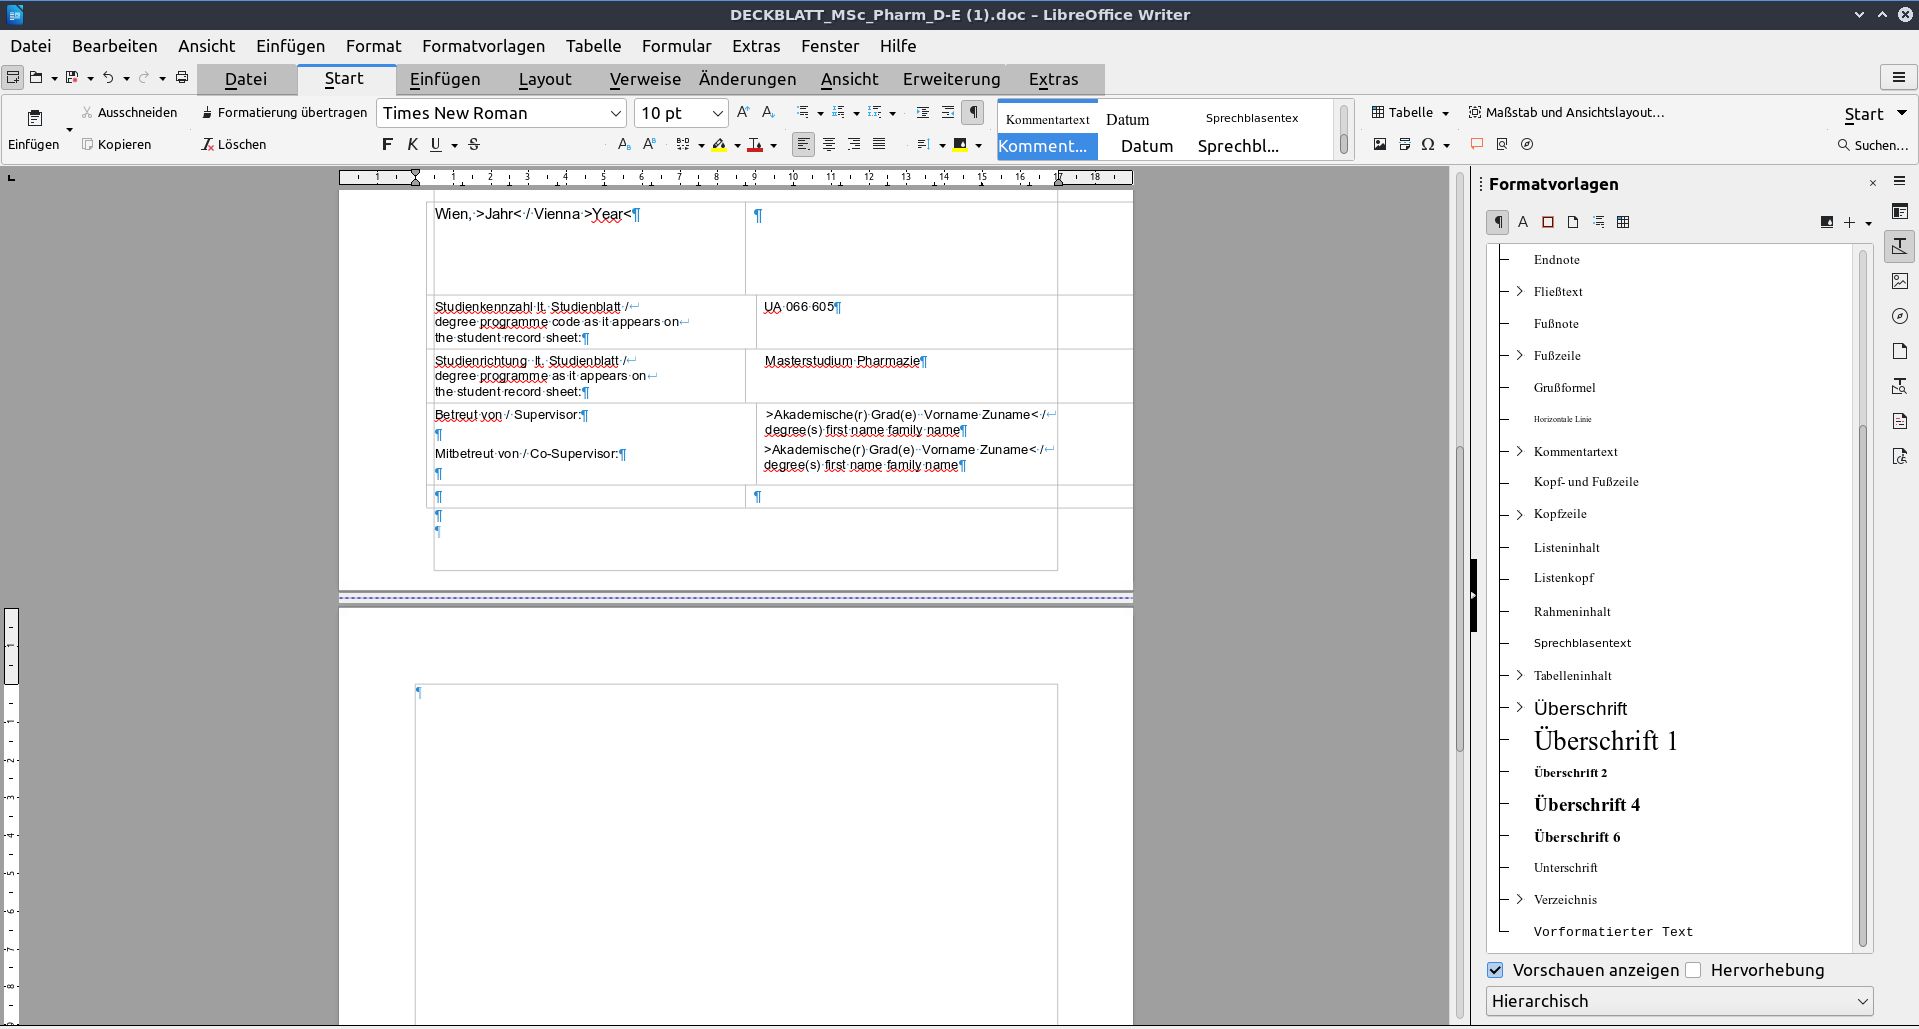This screenshot has height=1029, width=1919.
Task: Show table styles in Formatvorlagen
Action: point(1623,222)
